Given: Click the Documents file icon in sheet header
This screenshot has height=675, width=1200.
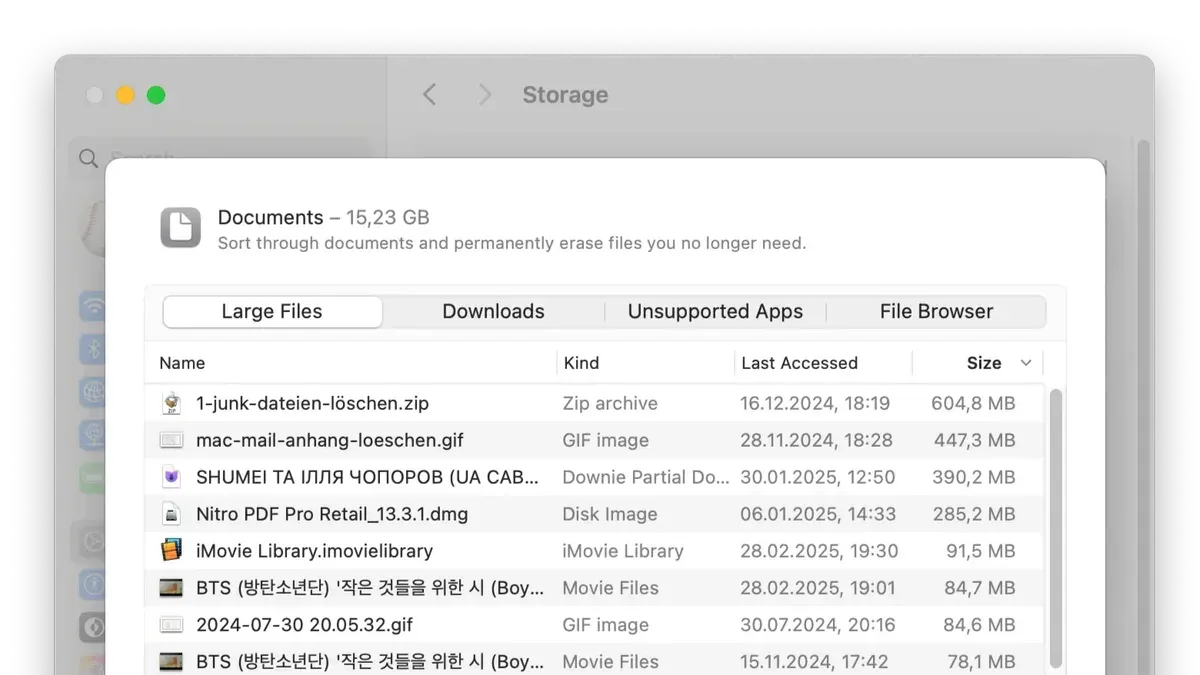Looking at the screenshot, I should coord(181,227).
